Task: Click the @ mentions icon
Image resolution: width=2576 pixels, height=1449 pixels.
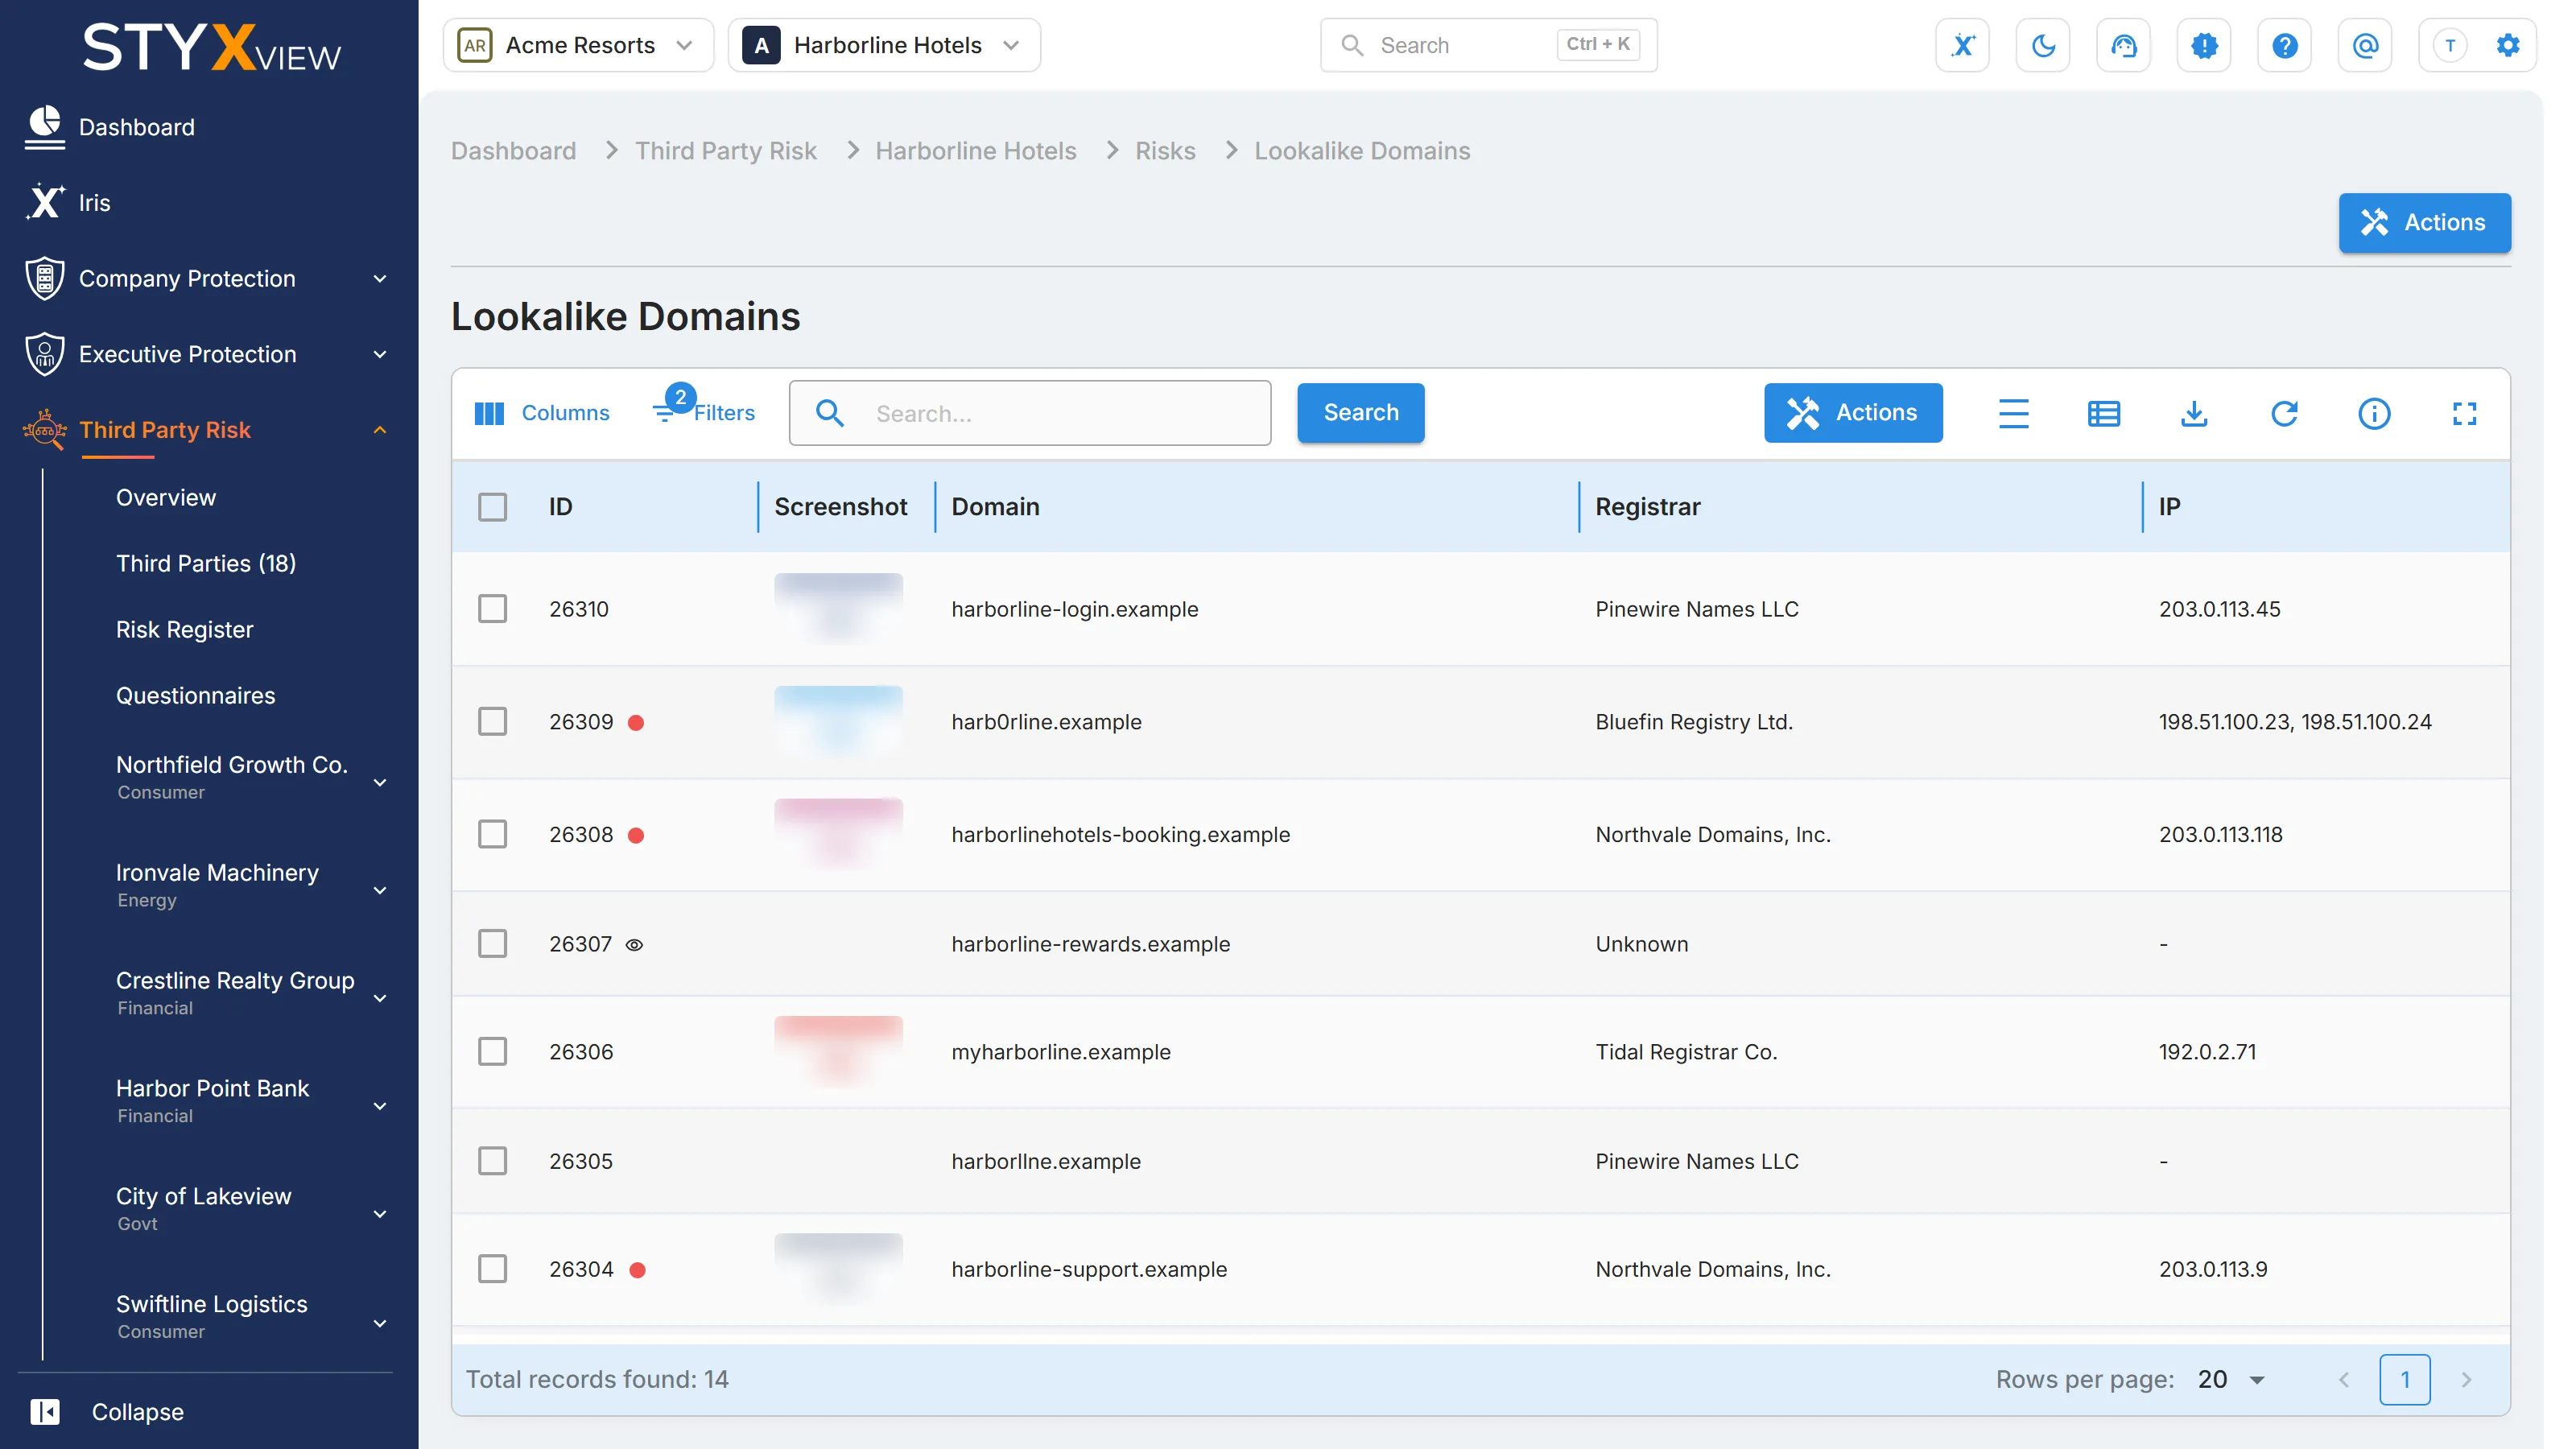Action: 2365,45
